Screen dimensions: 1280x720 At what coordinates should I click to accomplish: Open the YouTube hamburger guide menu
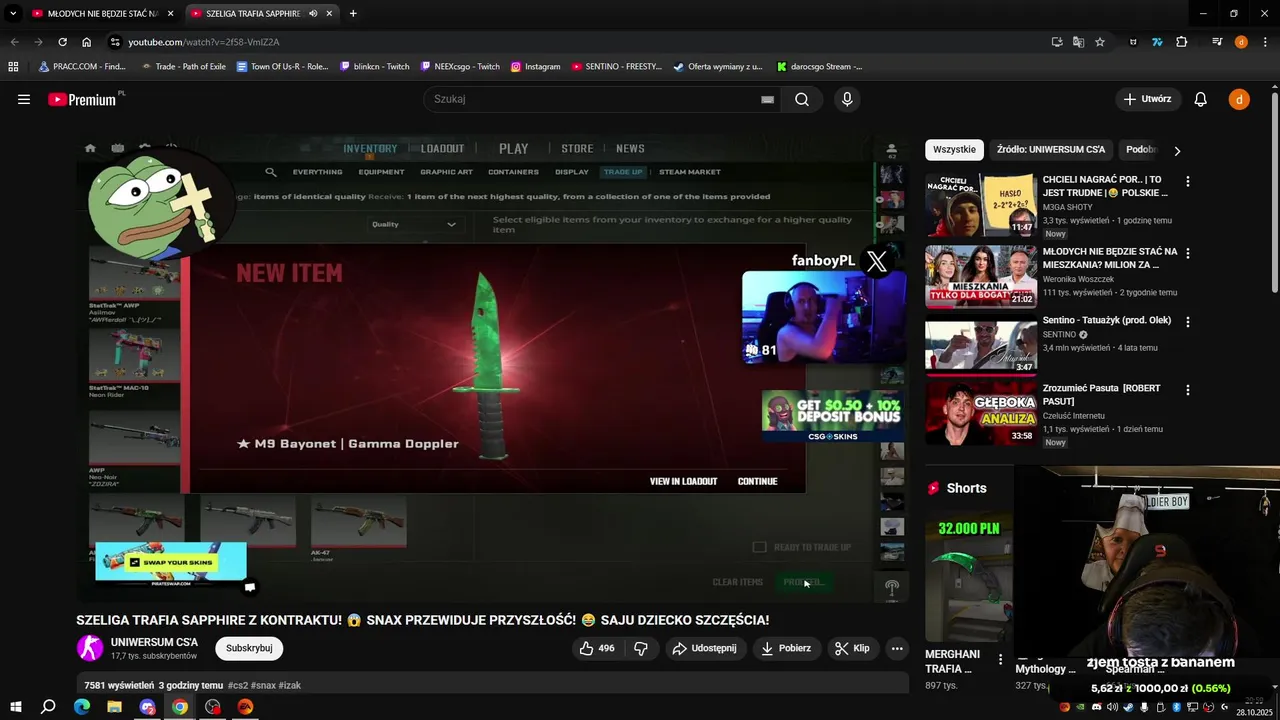tap(24, 99)
